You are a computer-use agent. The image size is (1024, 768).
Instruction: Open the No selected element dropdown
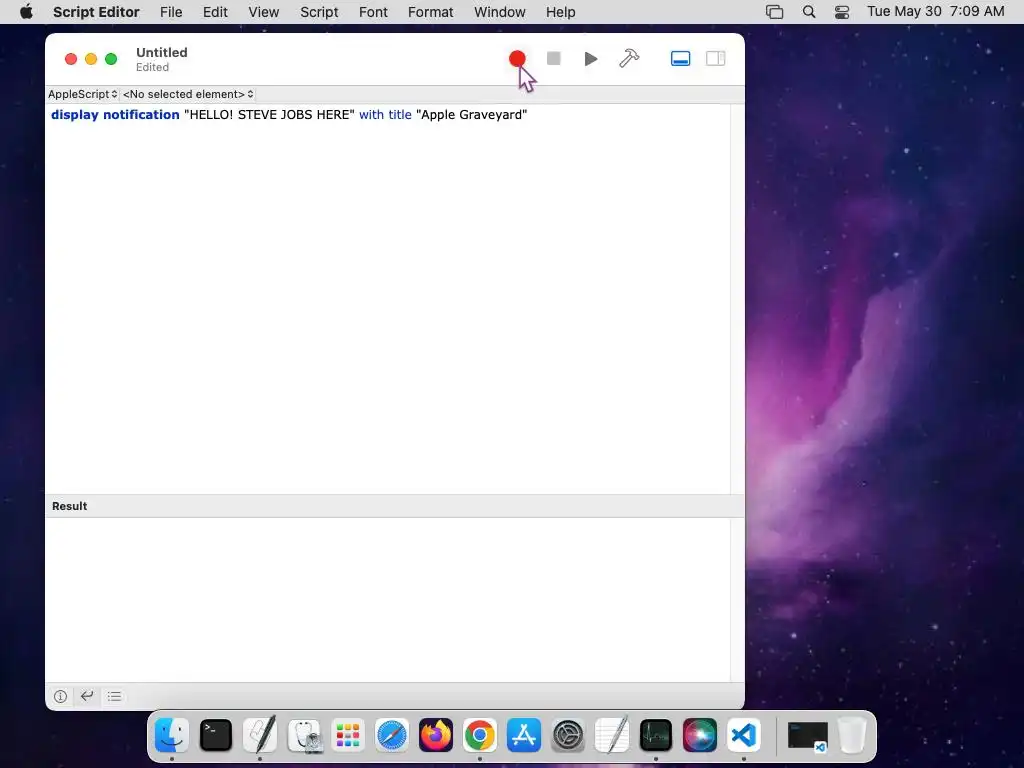(x=188, y=94)
